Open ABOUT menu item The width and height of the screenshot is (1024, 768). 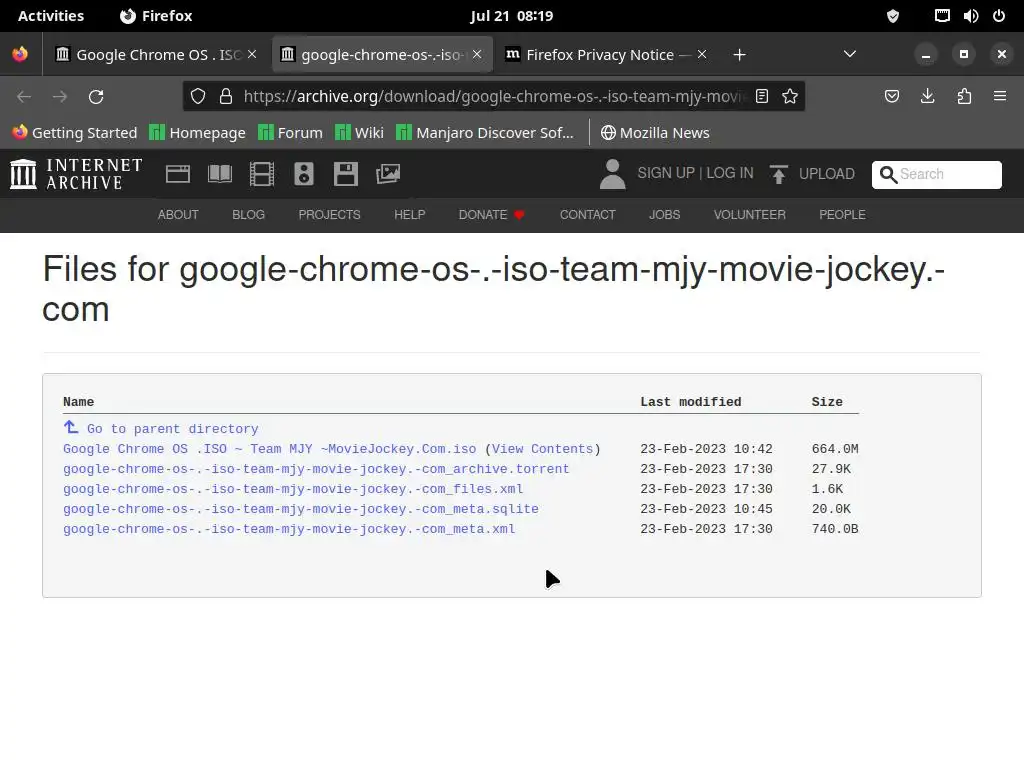pyautogui.click(x=178, y=215)
